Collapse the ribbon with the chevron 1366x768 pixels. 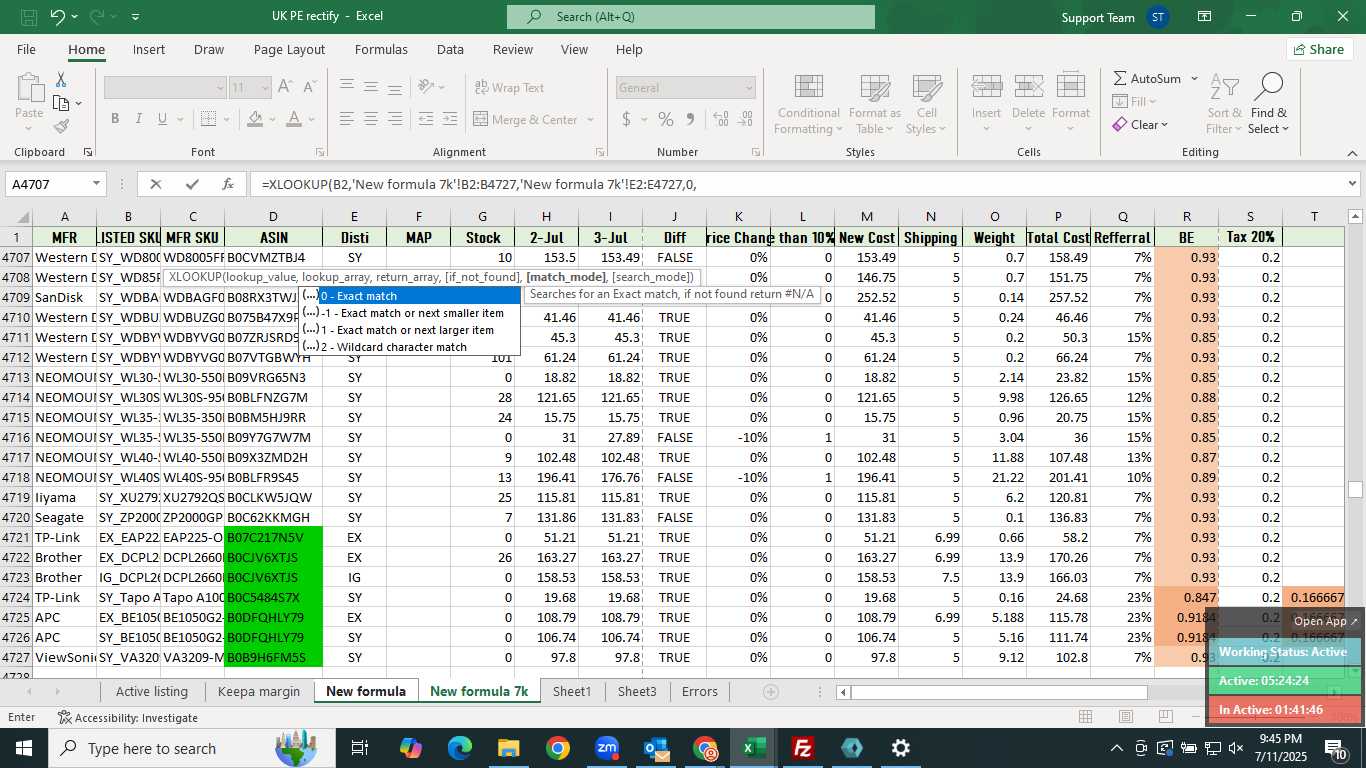[x=1352, y=152]
